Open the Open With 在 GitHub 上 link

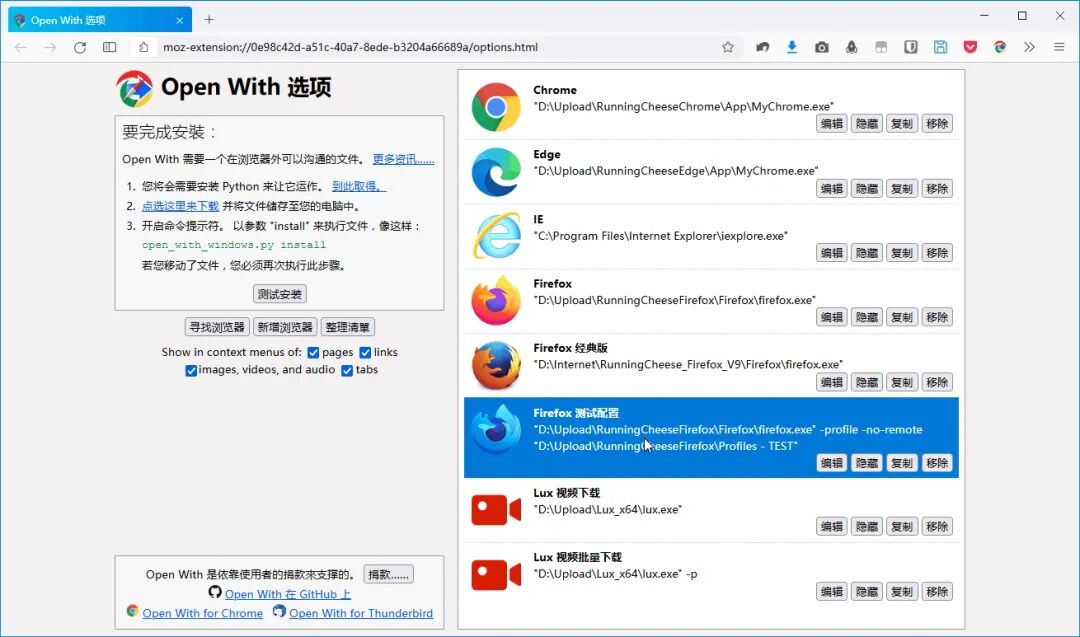click(288, 594)
